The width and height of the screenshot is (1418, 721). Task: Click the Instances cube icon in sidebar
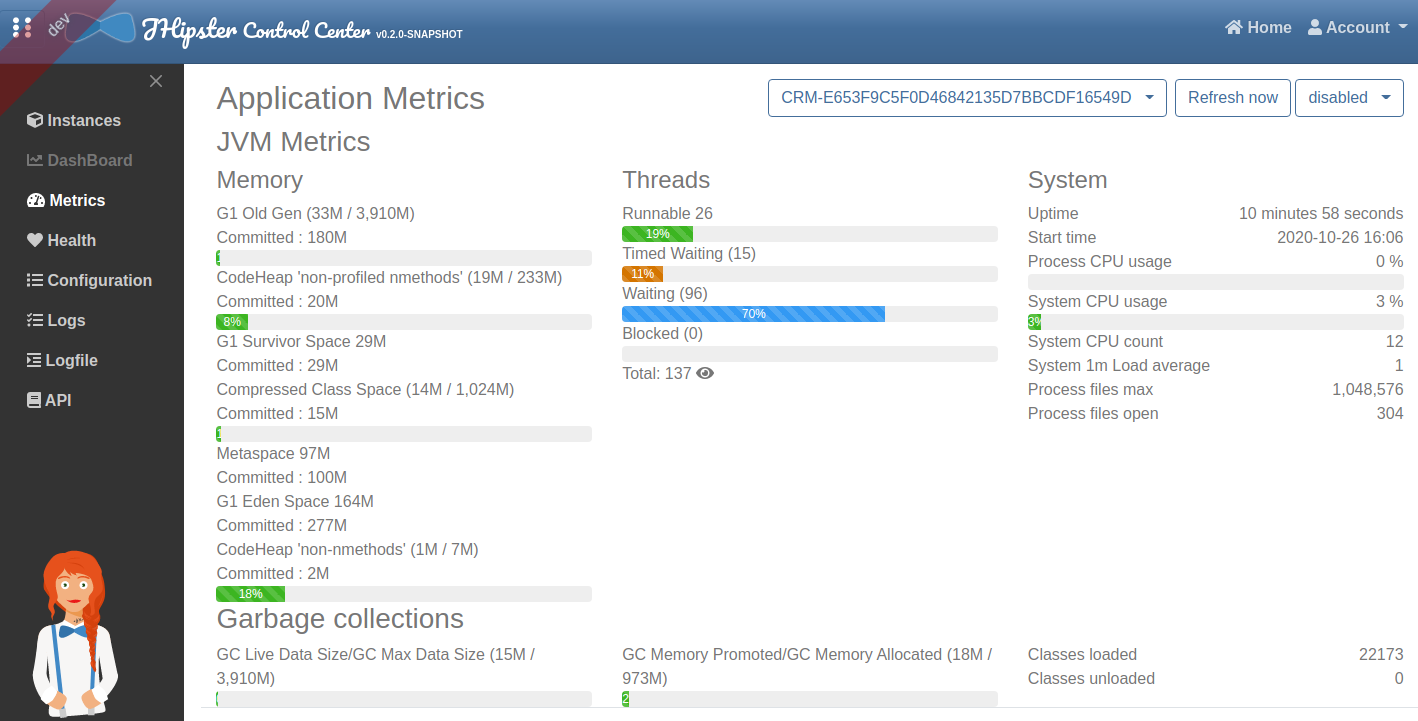pyautogui.click(x=35, y=120)
